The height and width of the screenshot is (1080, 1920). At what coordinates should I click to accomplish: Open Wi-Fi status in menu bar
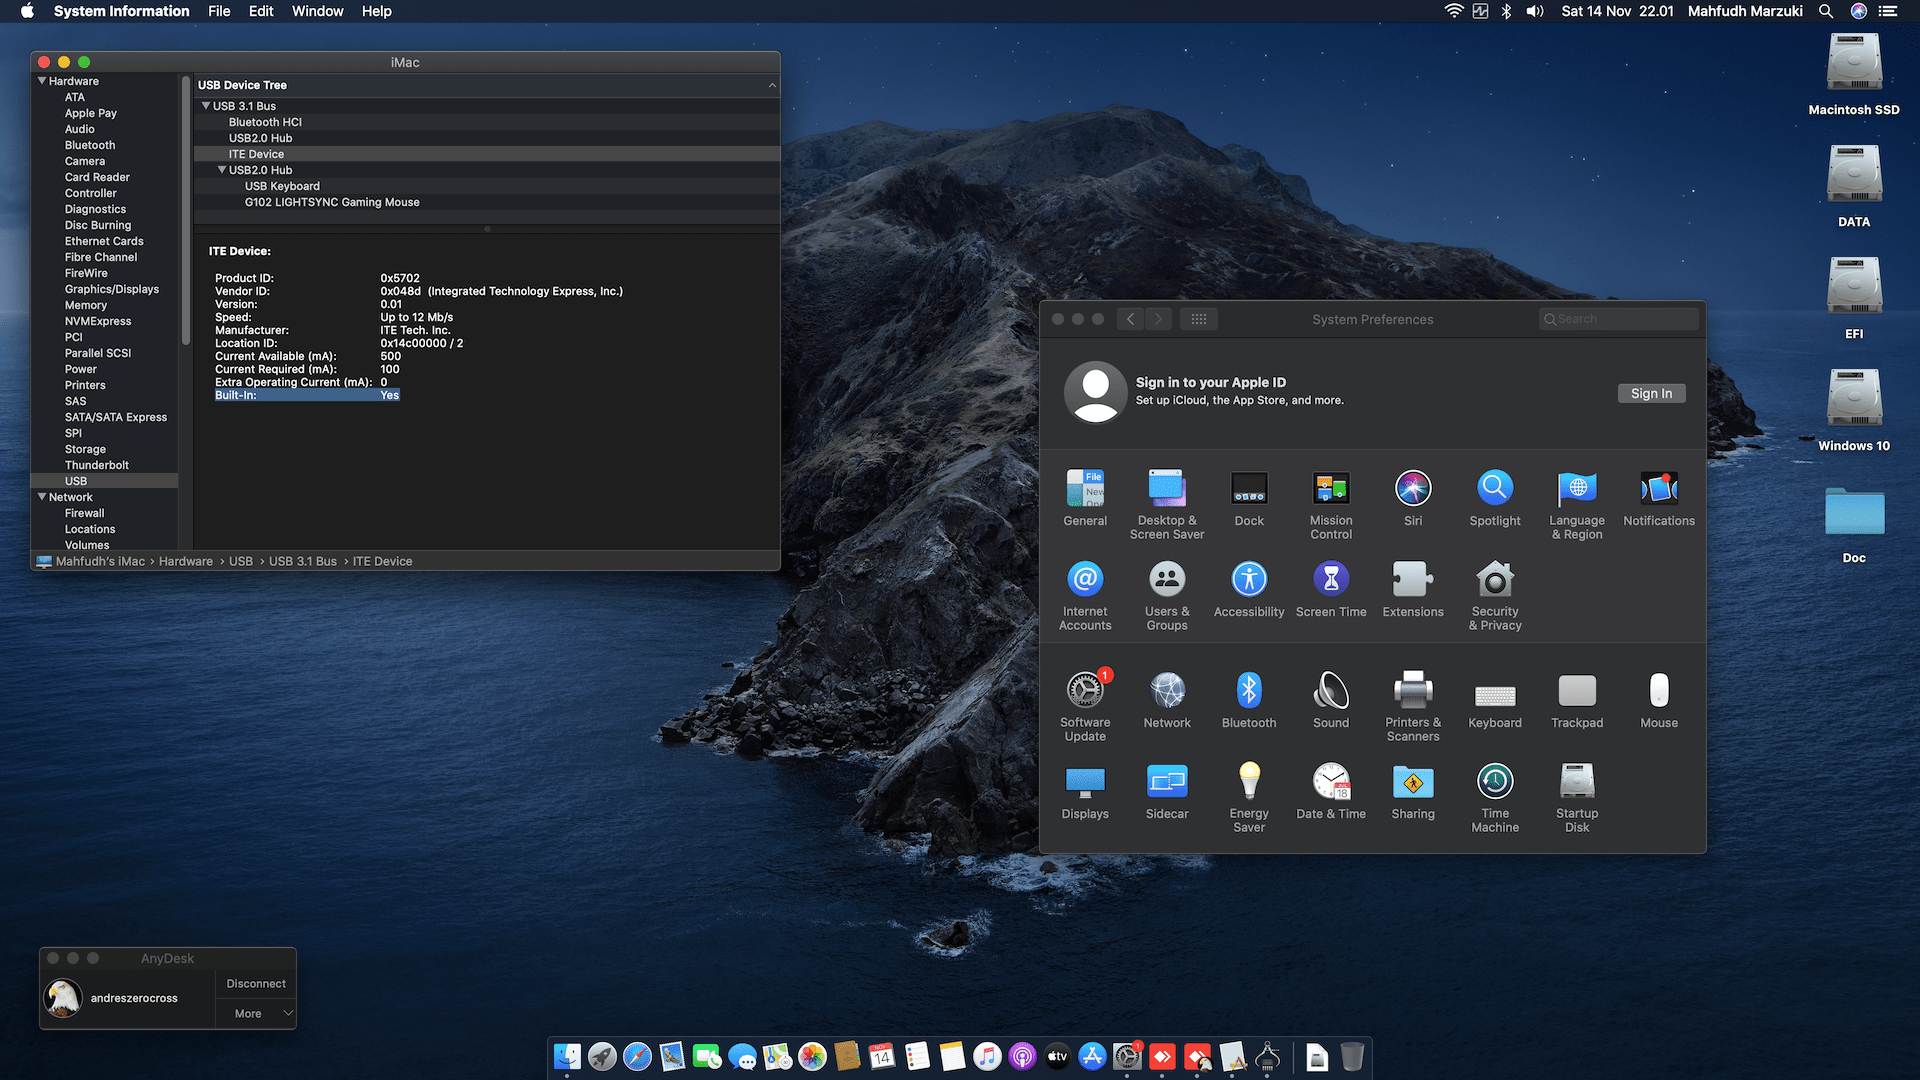(x=1454, y=11)
